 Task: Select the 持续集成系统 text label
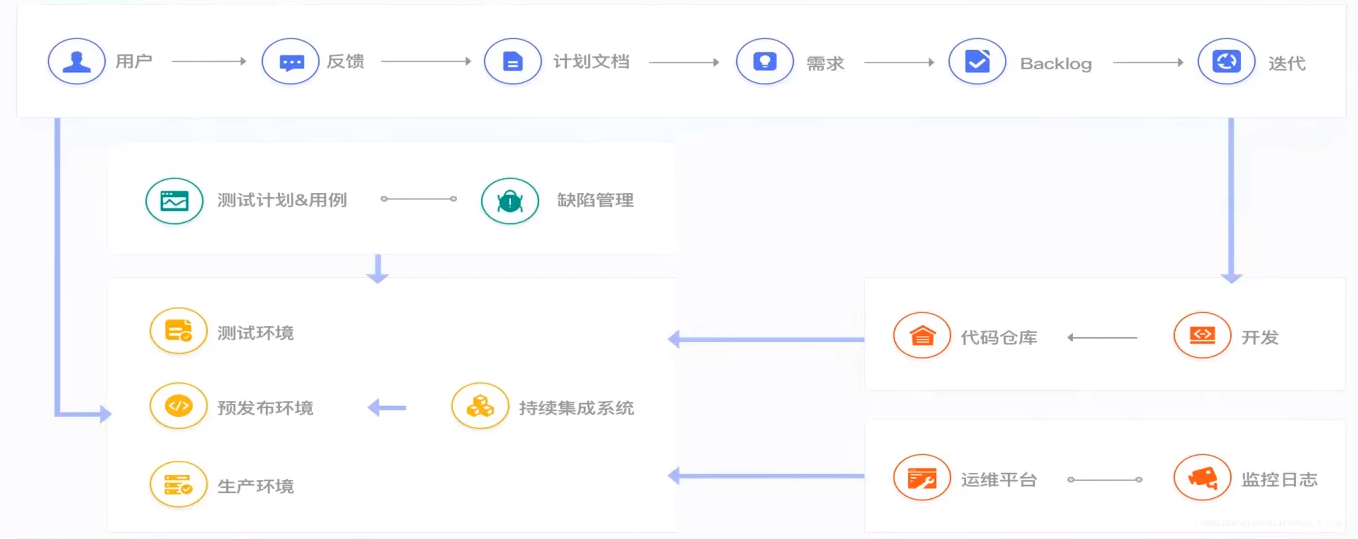pyautogui.click(x=577, y=408)
